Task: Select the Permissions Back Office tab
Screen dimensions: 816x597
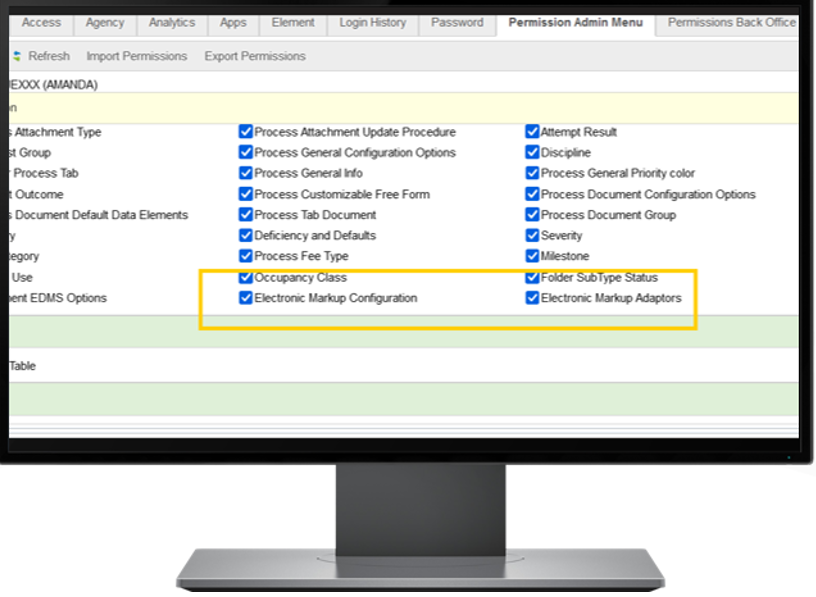Action: 731,23
